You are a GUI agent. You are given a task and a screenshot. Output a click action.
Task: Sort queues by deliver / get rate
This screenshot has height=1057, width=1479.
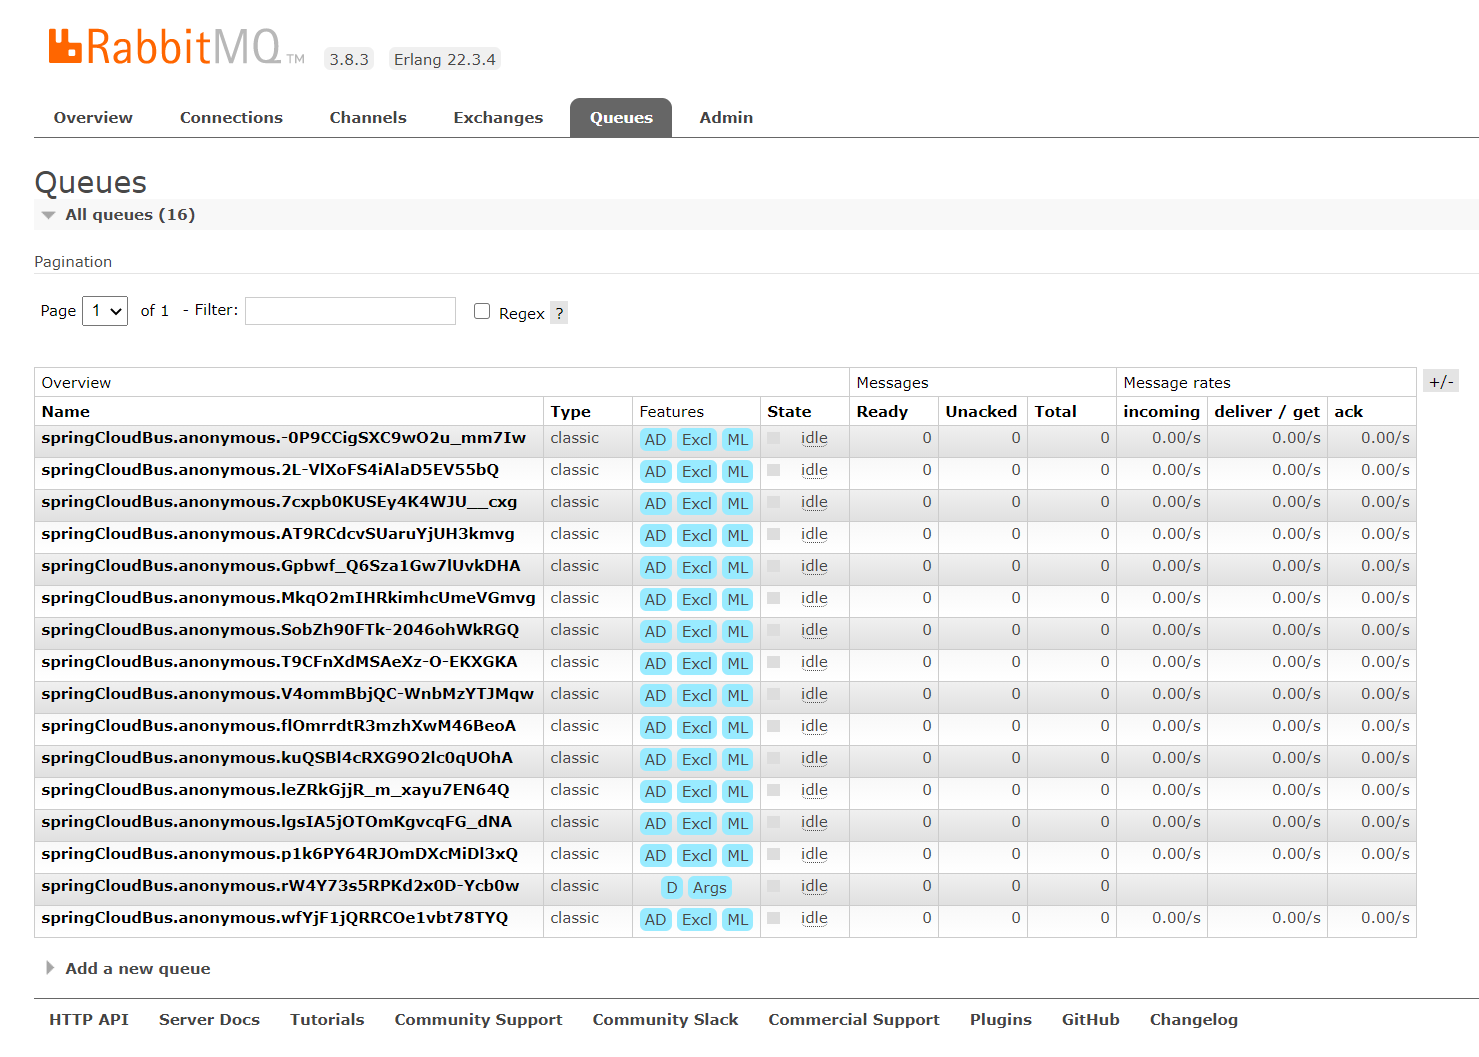pos(1267,412)
